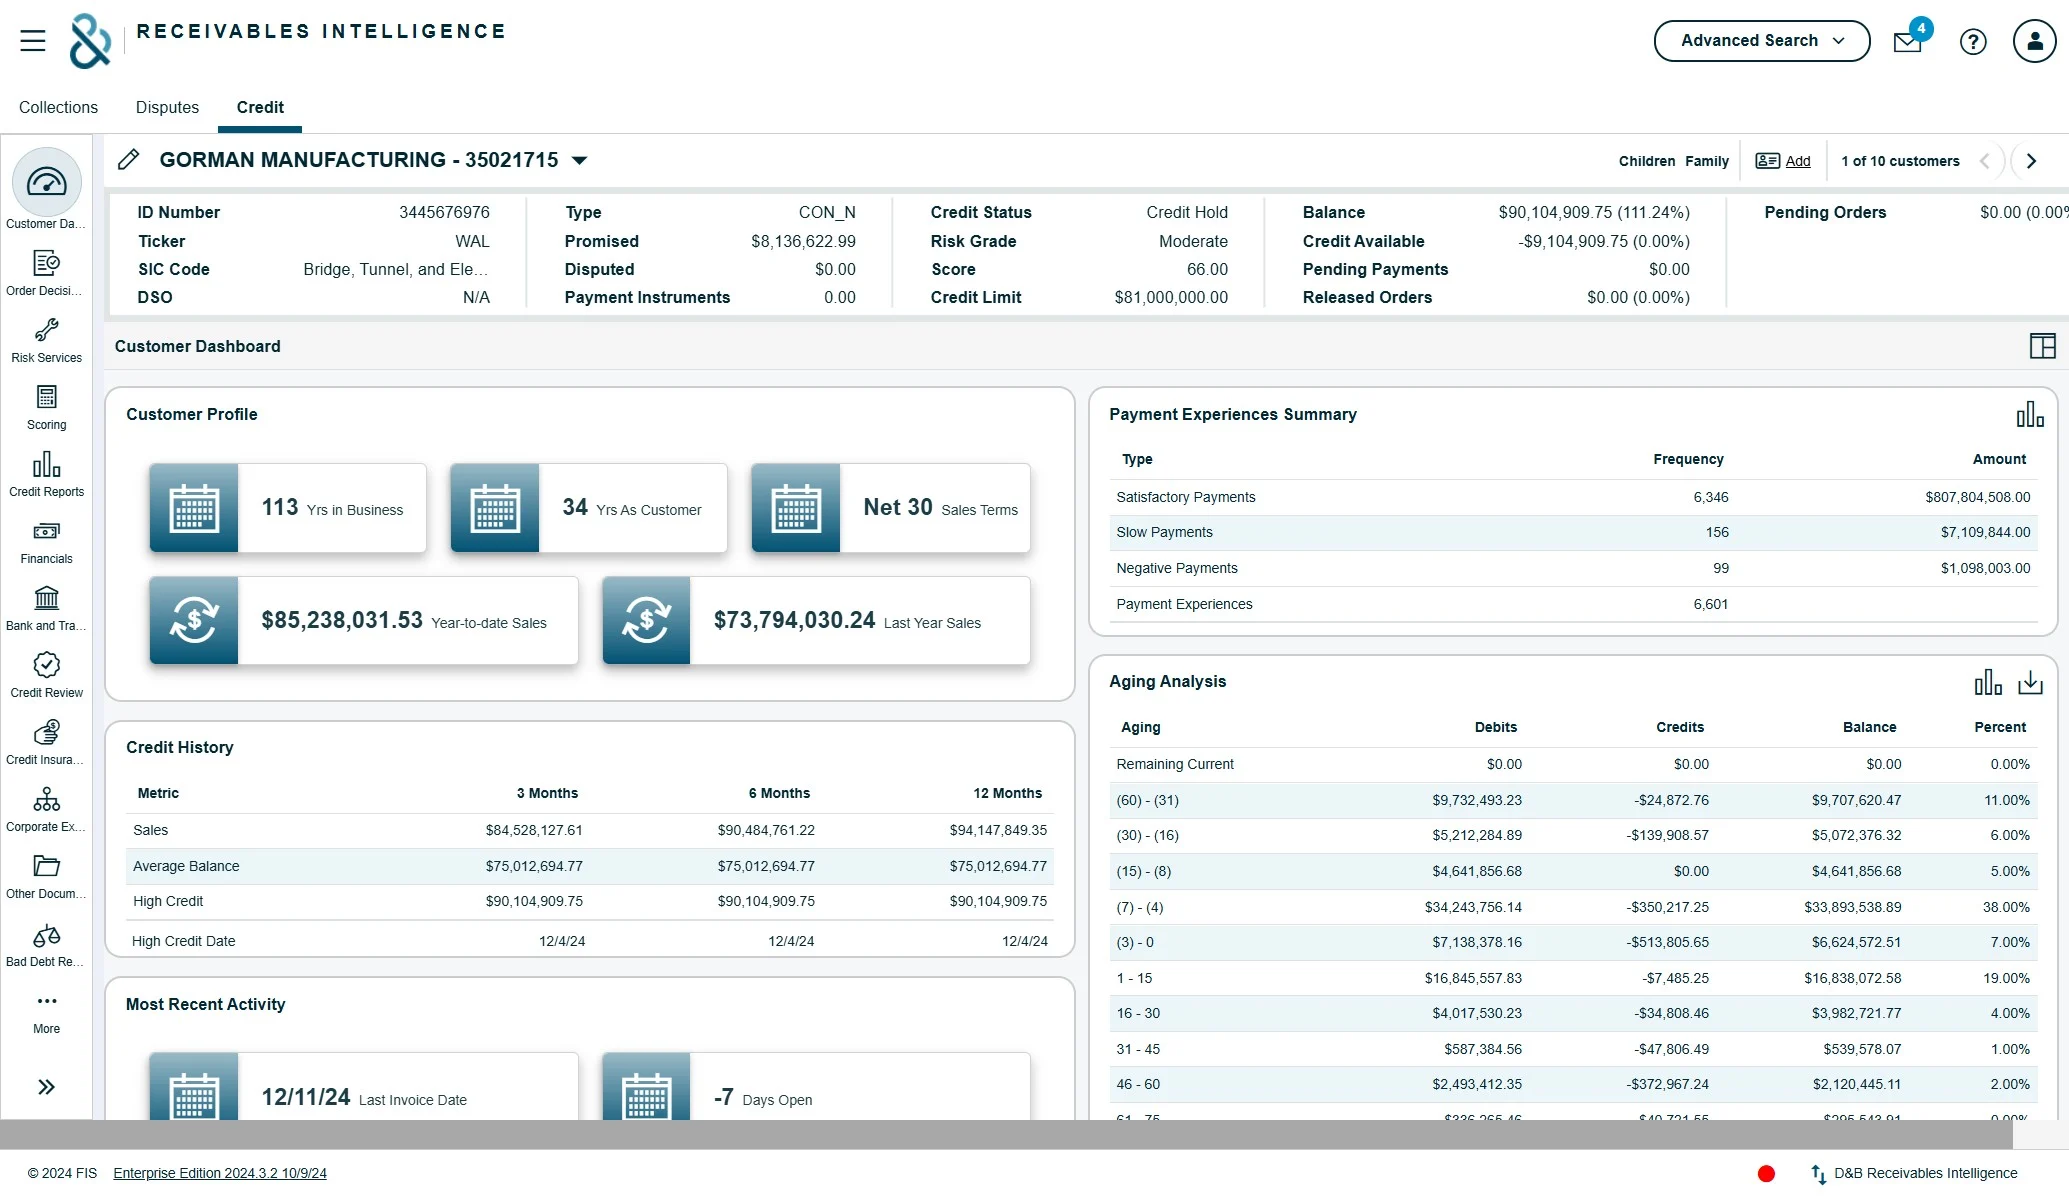The width and height of the screenshot is (2069, 1197).
Task: Click the Credit Limit value $81,000,000.00
Action: point(1171,298)
